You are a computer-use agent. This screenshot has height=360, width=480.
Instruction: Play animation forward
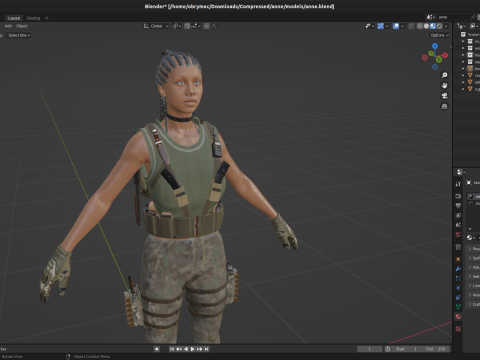pyautogui.click(x=192, y=349)
